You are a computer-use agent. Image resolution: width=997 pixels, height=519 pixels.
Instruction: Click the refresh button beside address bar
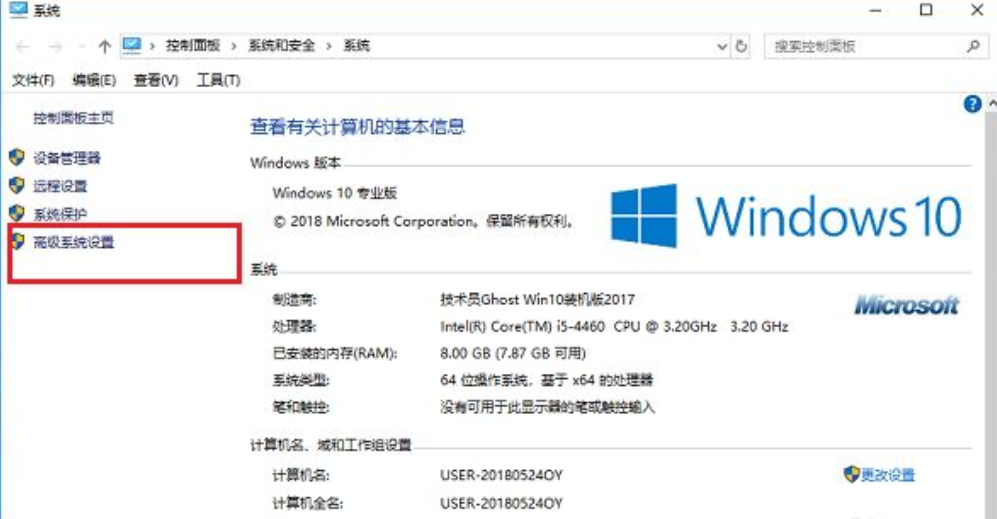pyautogui.click(x=741, y=46)
